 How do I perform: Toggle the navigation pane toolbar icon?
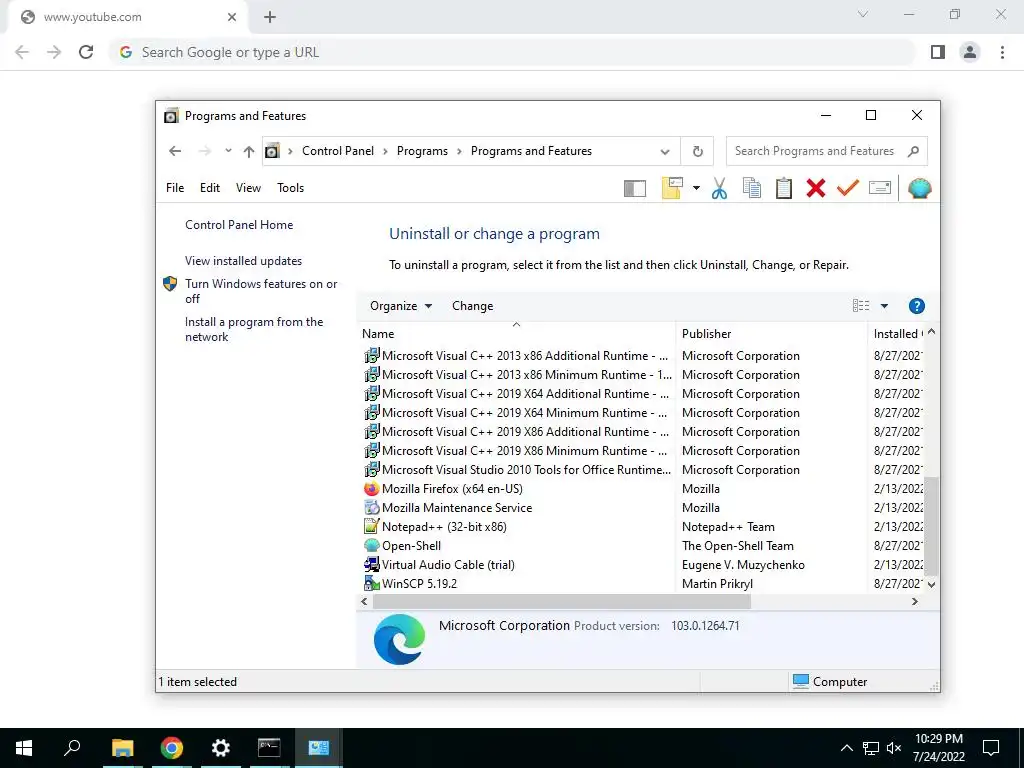point(635,189)
